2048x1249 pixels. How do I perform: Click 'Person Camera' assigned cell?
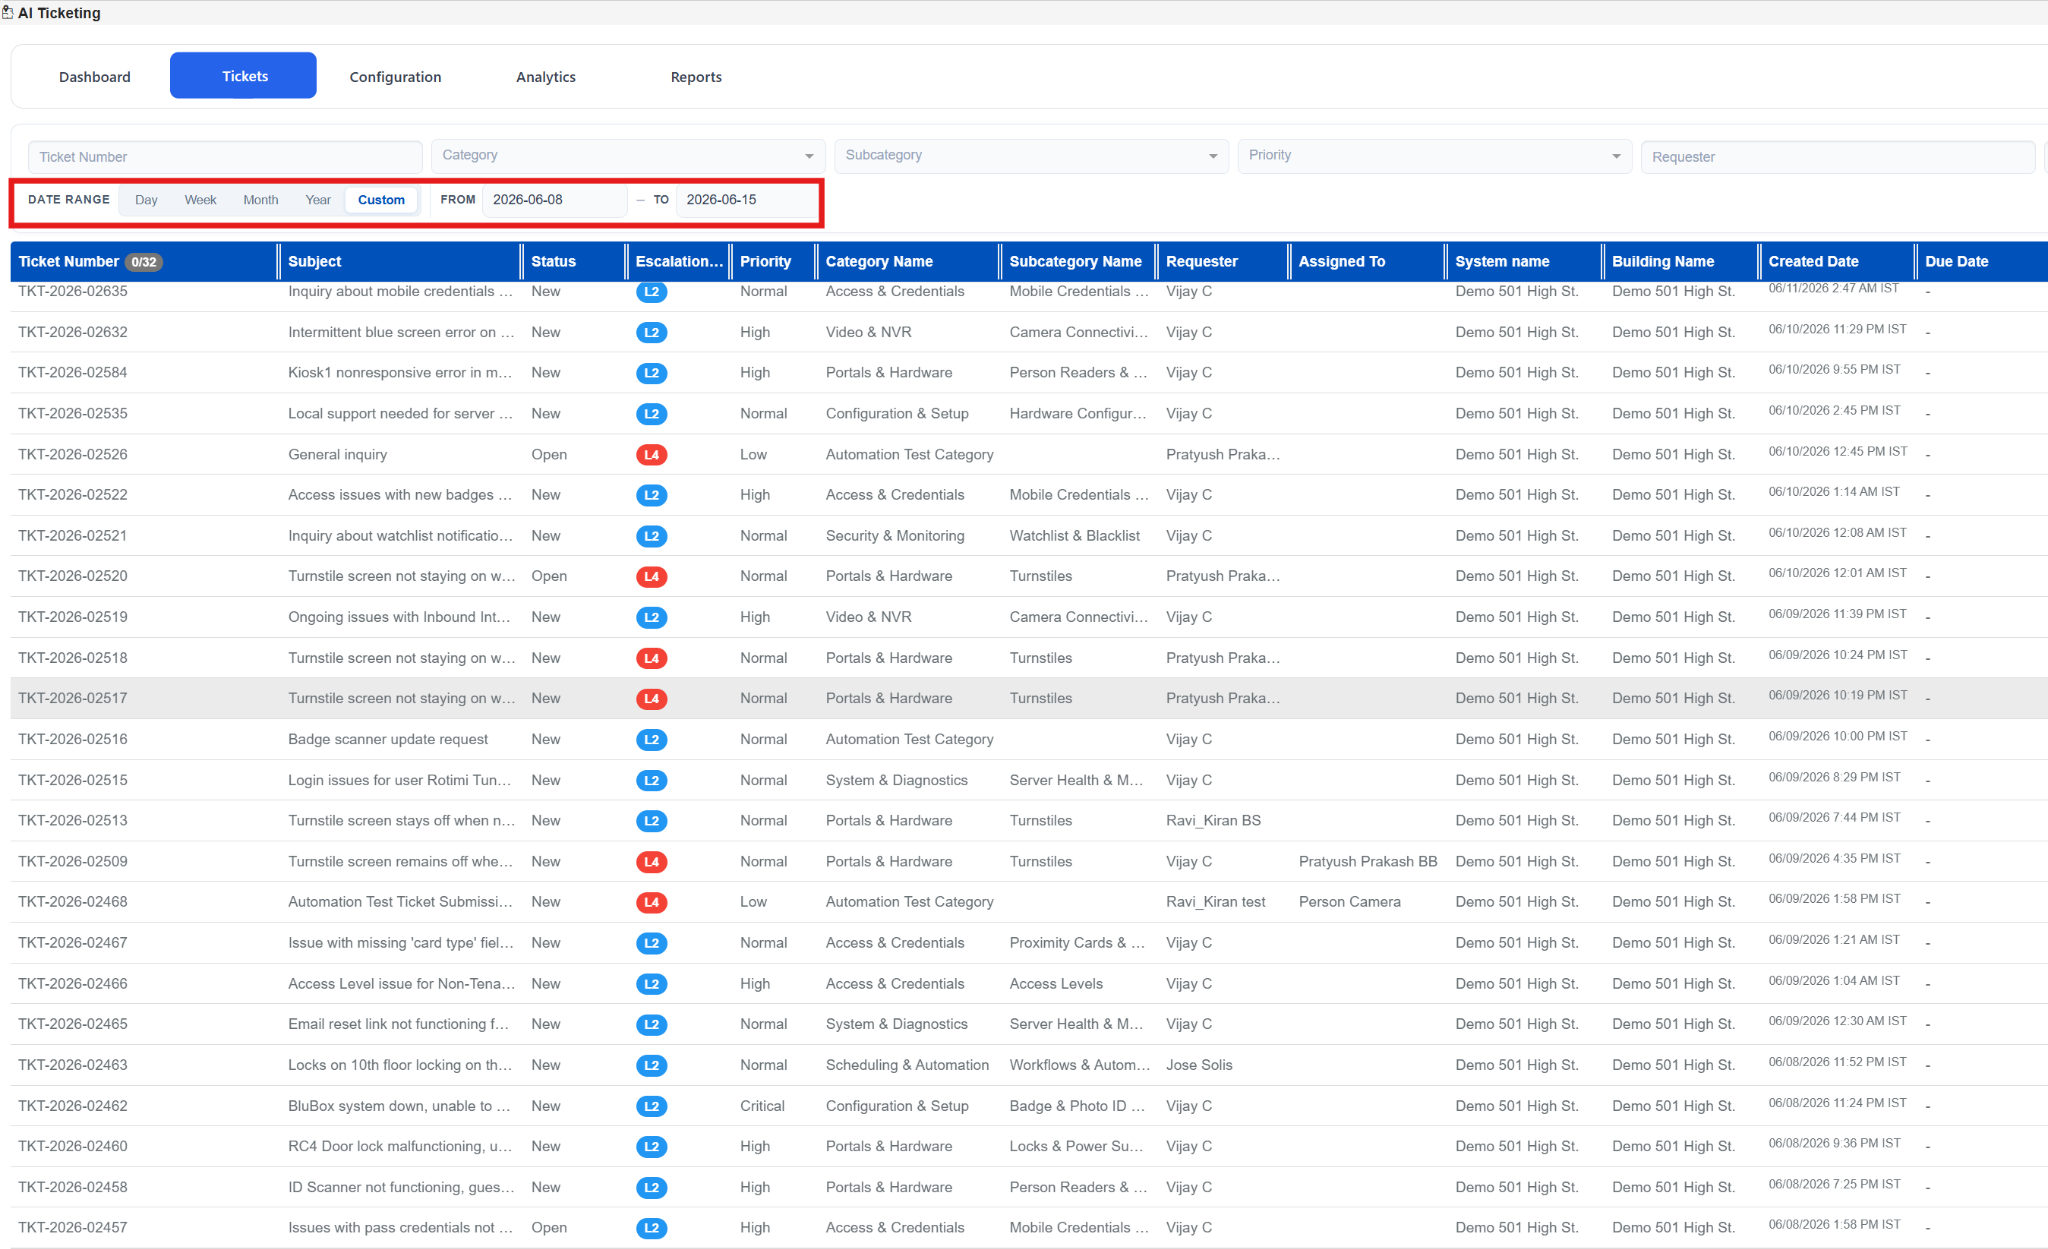pyautogui.click(x=1349, y=902)
